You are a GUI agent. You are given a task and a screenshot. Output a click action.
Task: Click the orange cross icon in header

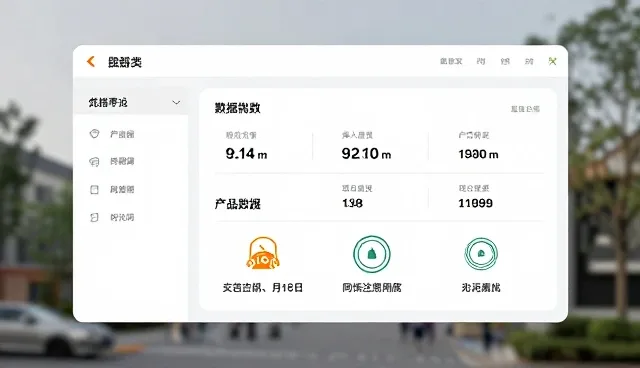click(552, 61)
